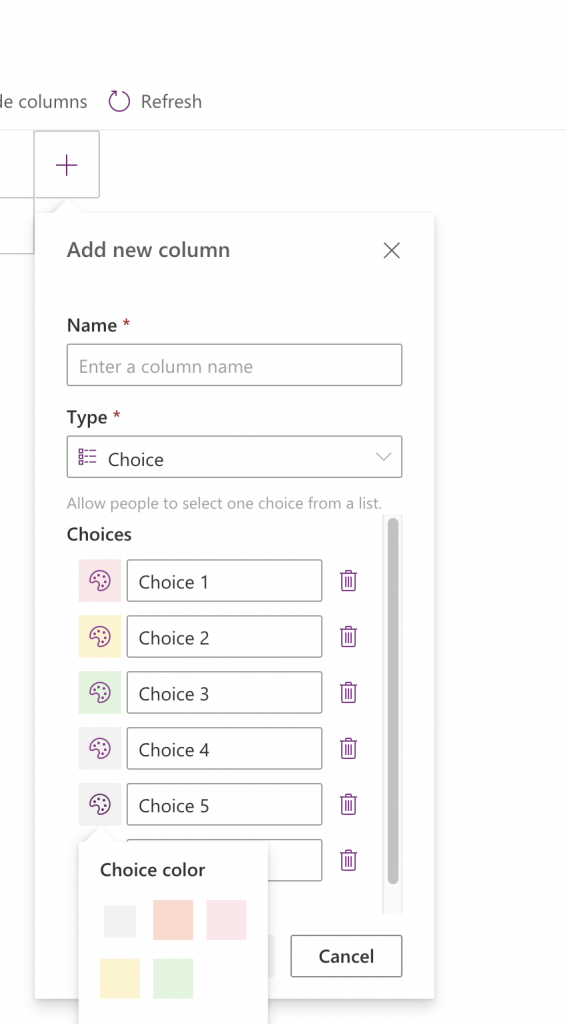Screen dimensions: 565x1024
Task: Click the Type dropdown chevron arrow
Action: coord(383,457)
